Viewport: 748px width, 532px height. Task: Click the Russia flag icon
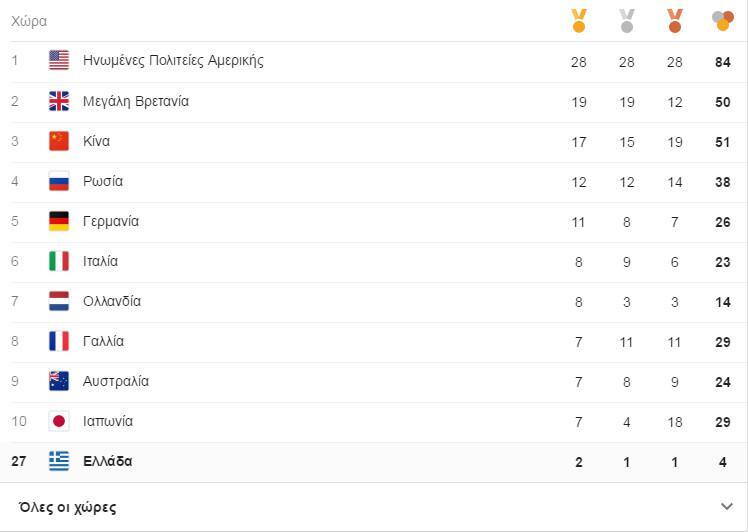tap(59, 181)
